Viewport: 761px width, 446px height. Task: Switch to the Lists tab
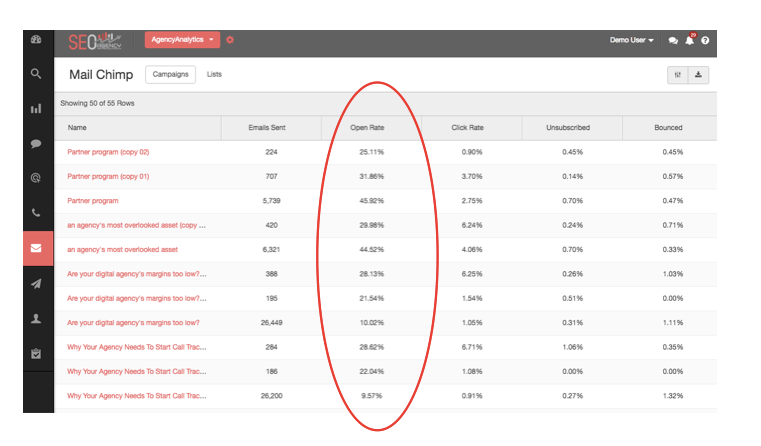(214, 74)
